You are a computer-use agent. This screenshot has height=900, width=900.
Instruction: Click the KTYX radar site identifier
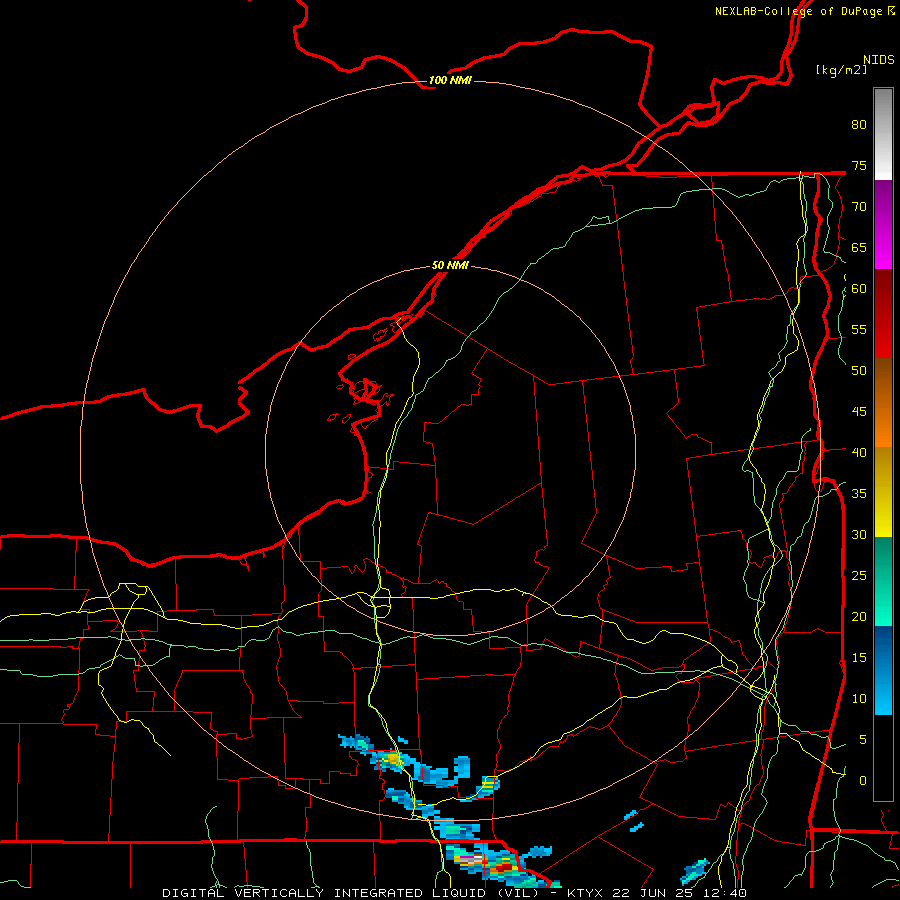585,893
